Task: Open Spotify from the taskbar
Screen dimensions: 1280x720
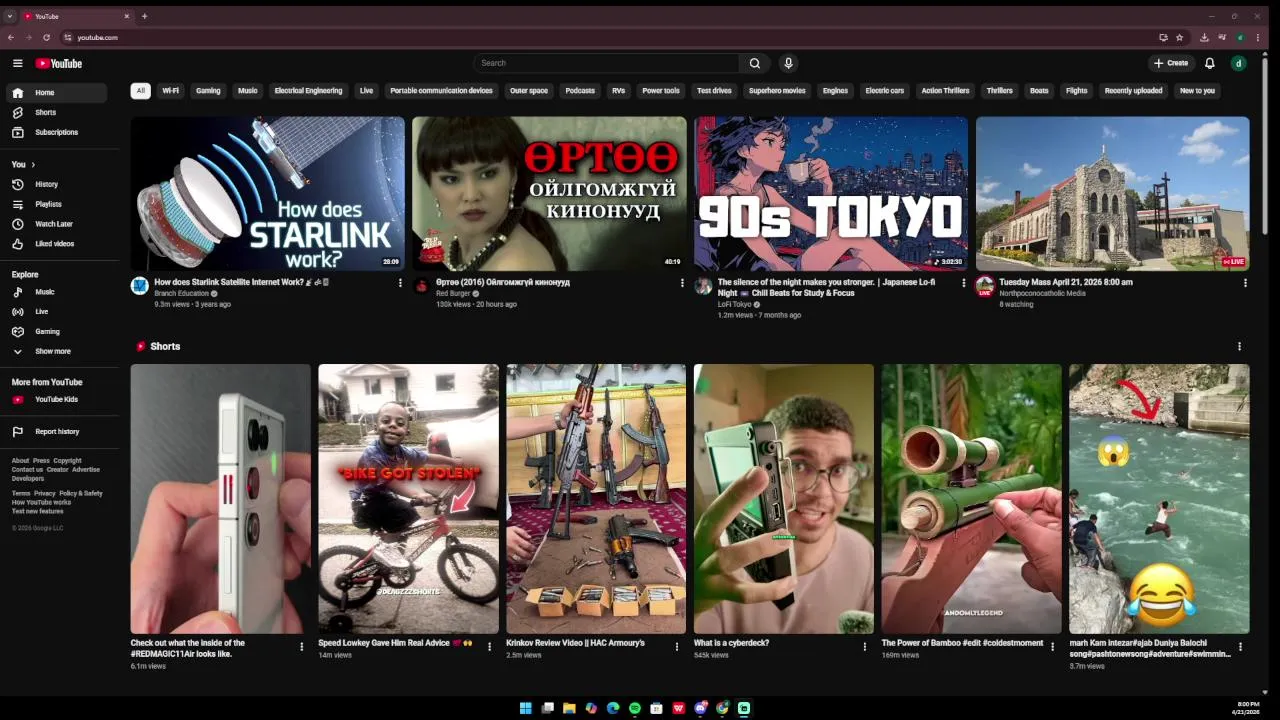Action: [x=635, y=708]
